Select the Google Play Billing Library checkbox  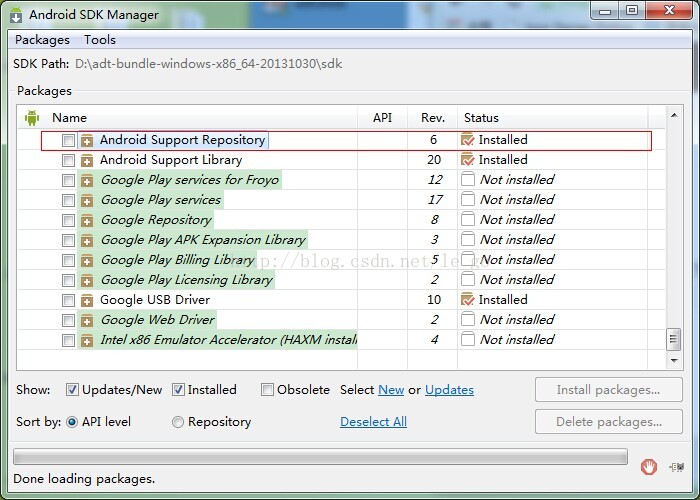coord(68,260)
